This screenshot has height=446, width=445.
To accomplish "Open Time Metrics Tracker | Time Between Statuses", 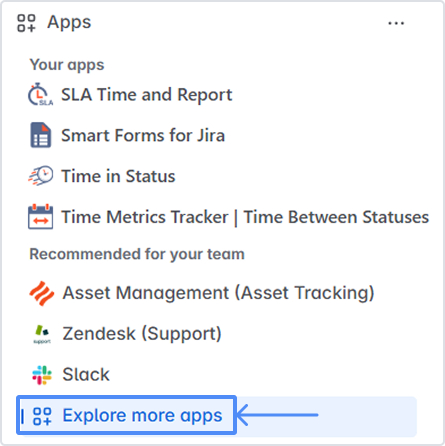I will point(245,217).
